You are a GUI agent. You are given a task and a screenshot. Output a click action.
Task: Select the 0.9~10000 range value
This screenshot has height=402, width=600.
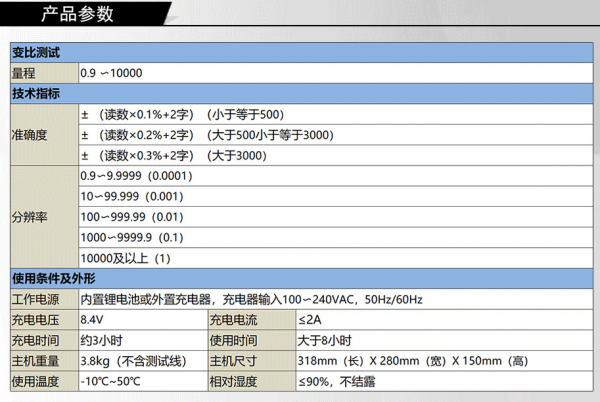113,73
